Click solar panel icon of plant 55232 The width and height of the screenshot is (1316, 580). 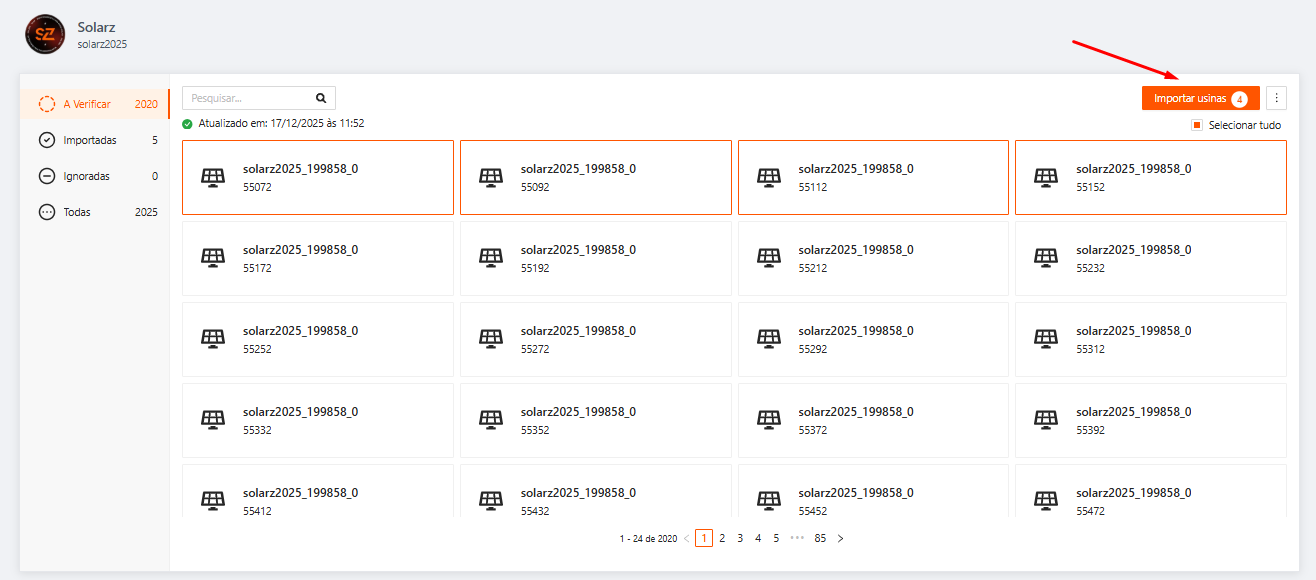(x=1046, y=258)
